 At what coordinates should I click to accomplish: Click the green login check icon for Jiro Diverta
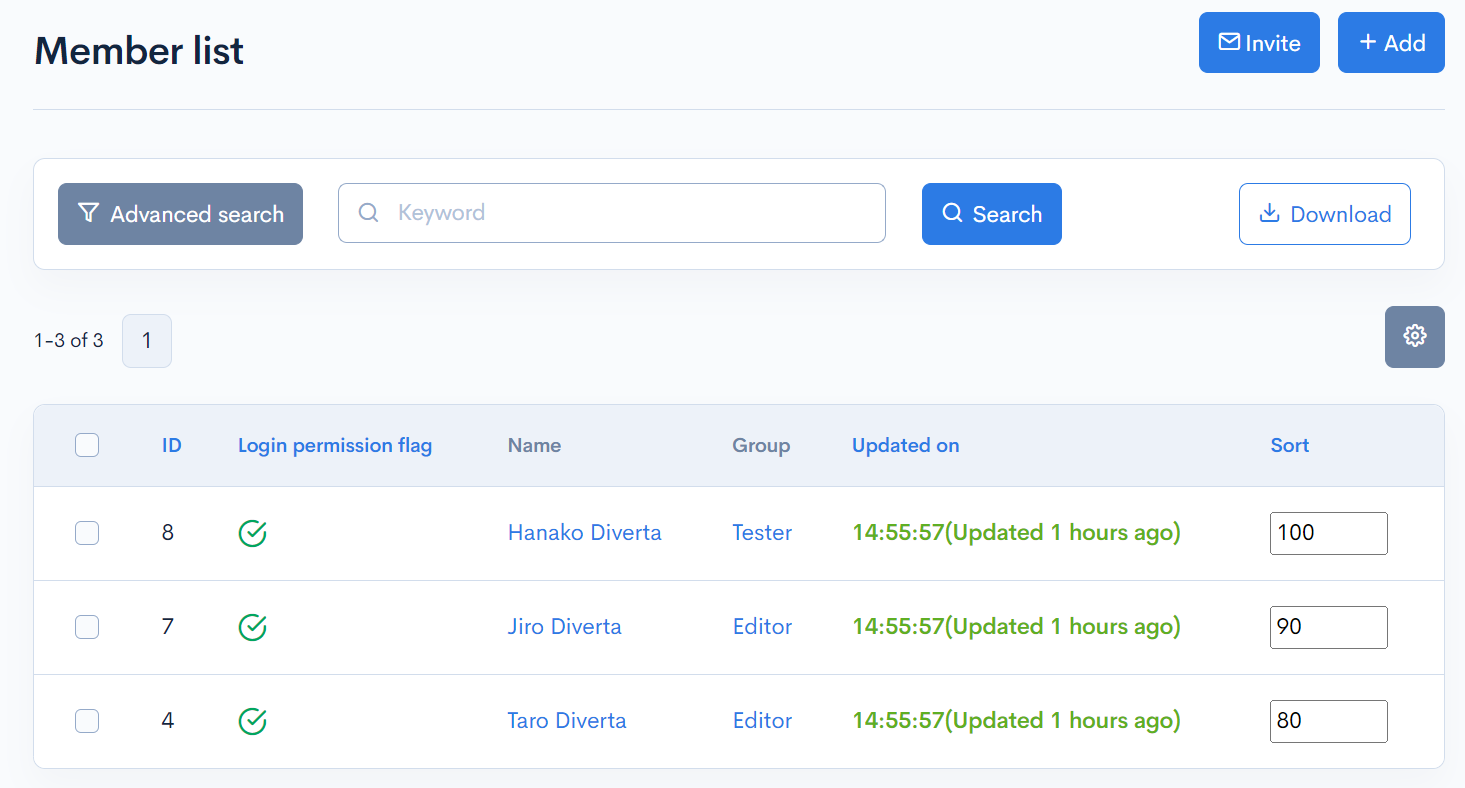[x=253, y=628]
